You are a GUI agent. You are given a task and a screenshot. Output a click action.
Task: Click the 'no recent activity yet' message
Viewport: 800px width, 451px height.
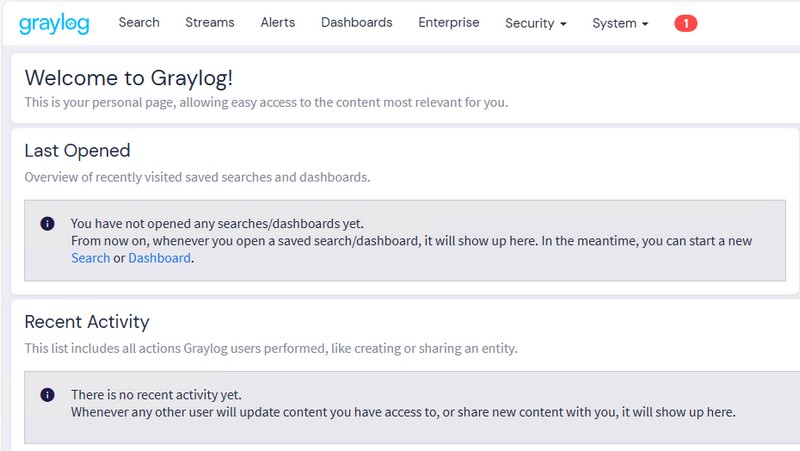point(156,395)
